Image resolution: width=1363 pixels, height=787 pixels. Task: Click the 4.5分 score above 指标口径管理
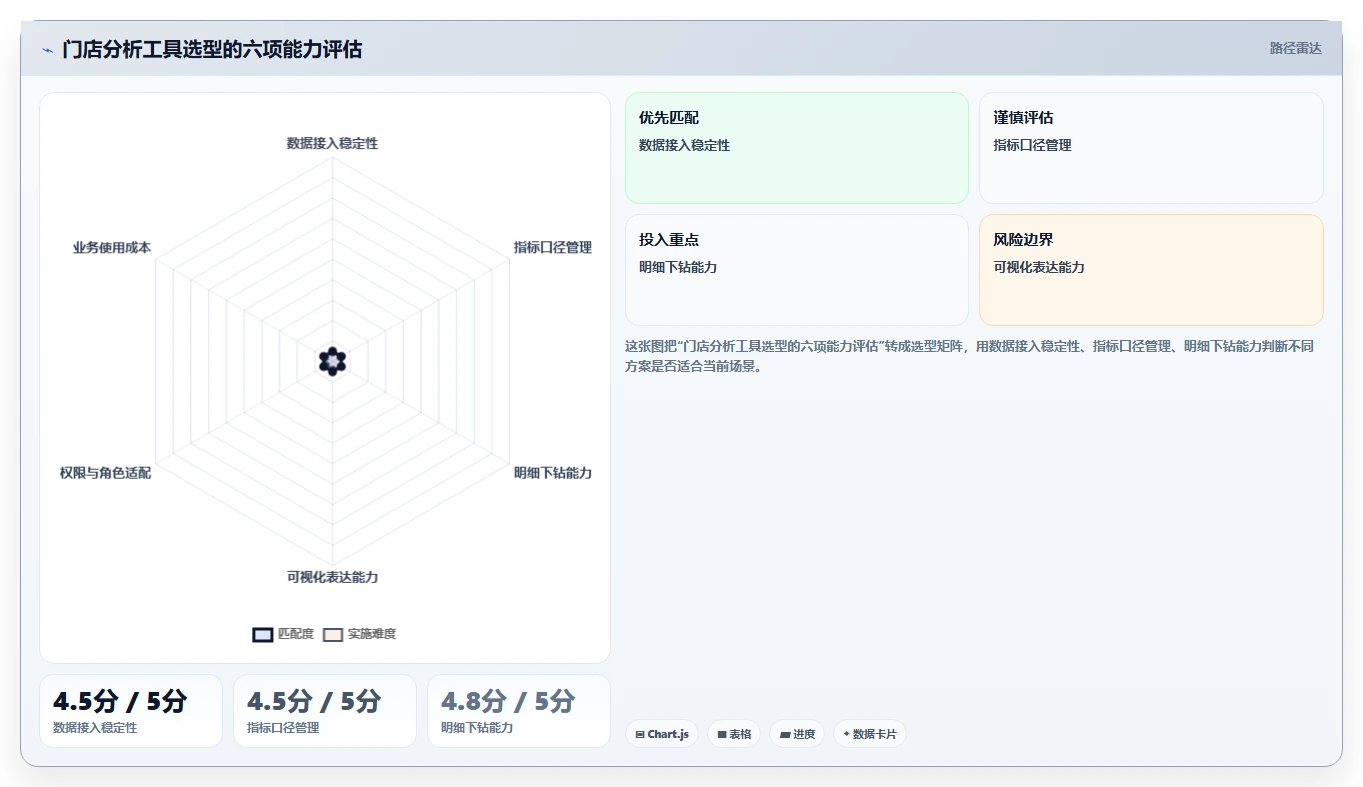(x=314, y=701)
